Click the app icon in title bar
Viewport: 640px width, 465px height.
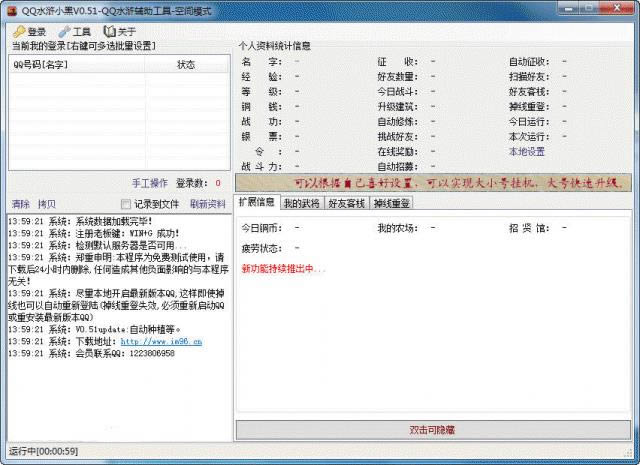12,11
